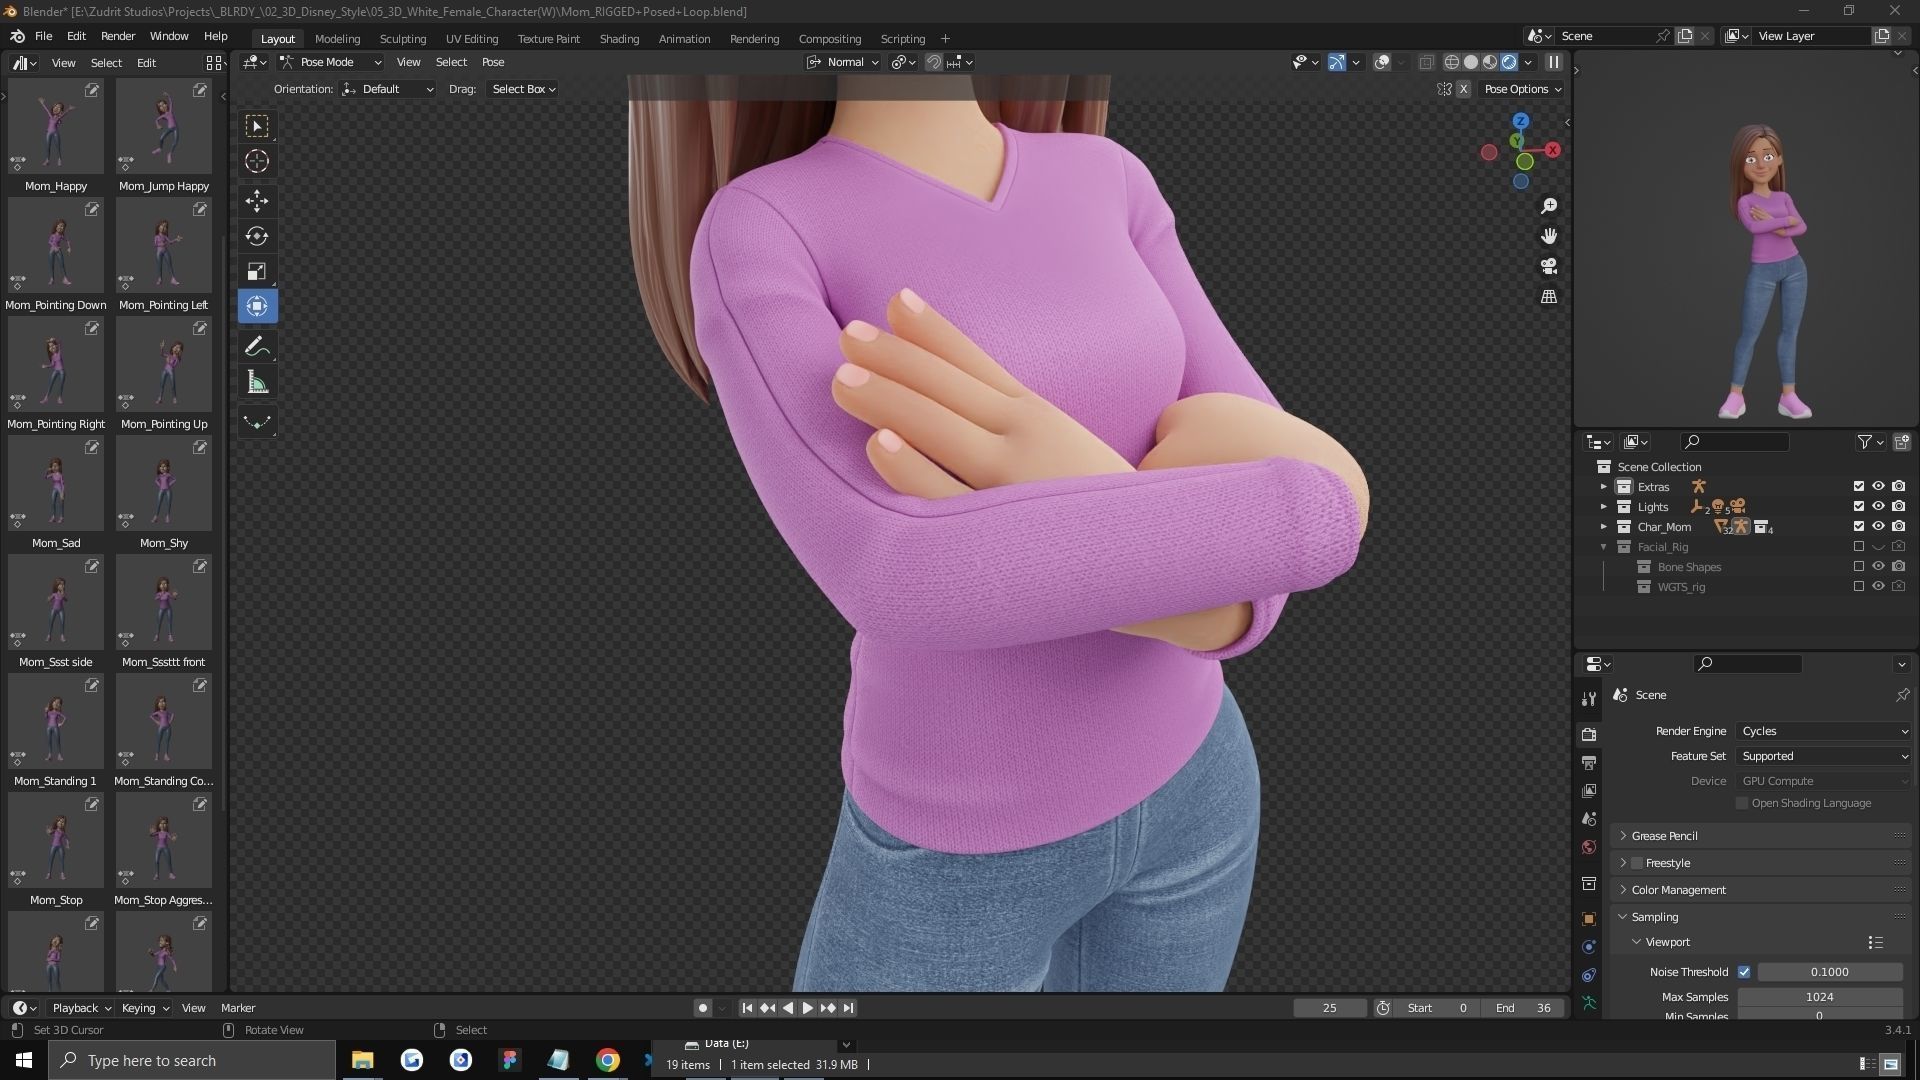This screenshot has width=1920, height=1080.
Task: Select the Transform tool
Action: click(x=257, y=306)
